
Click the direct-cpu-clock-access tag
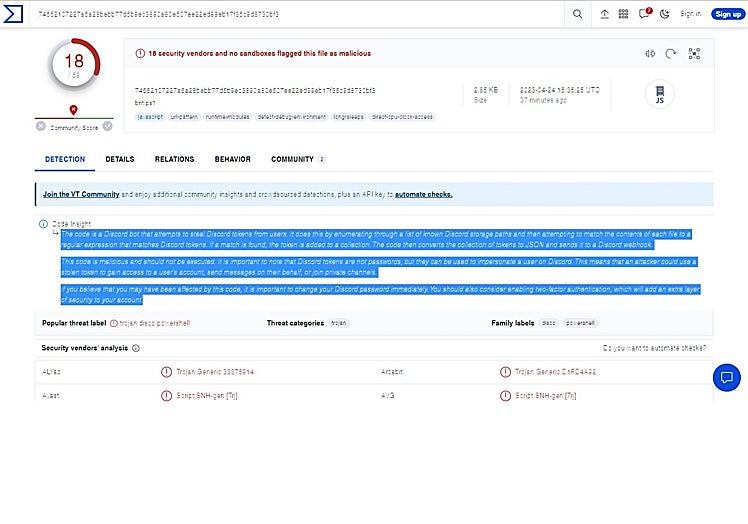(402, 117)
